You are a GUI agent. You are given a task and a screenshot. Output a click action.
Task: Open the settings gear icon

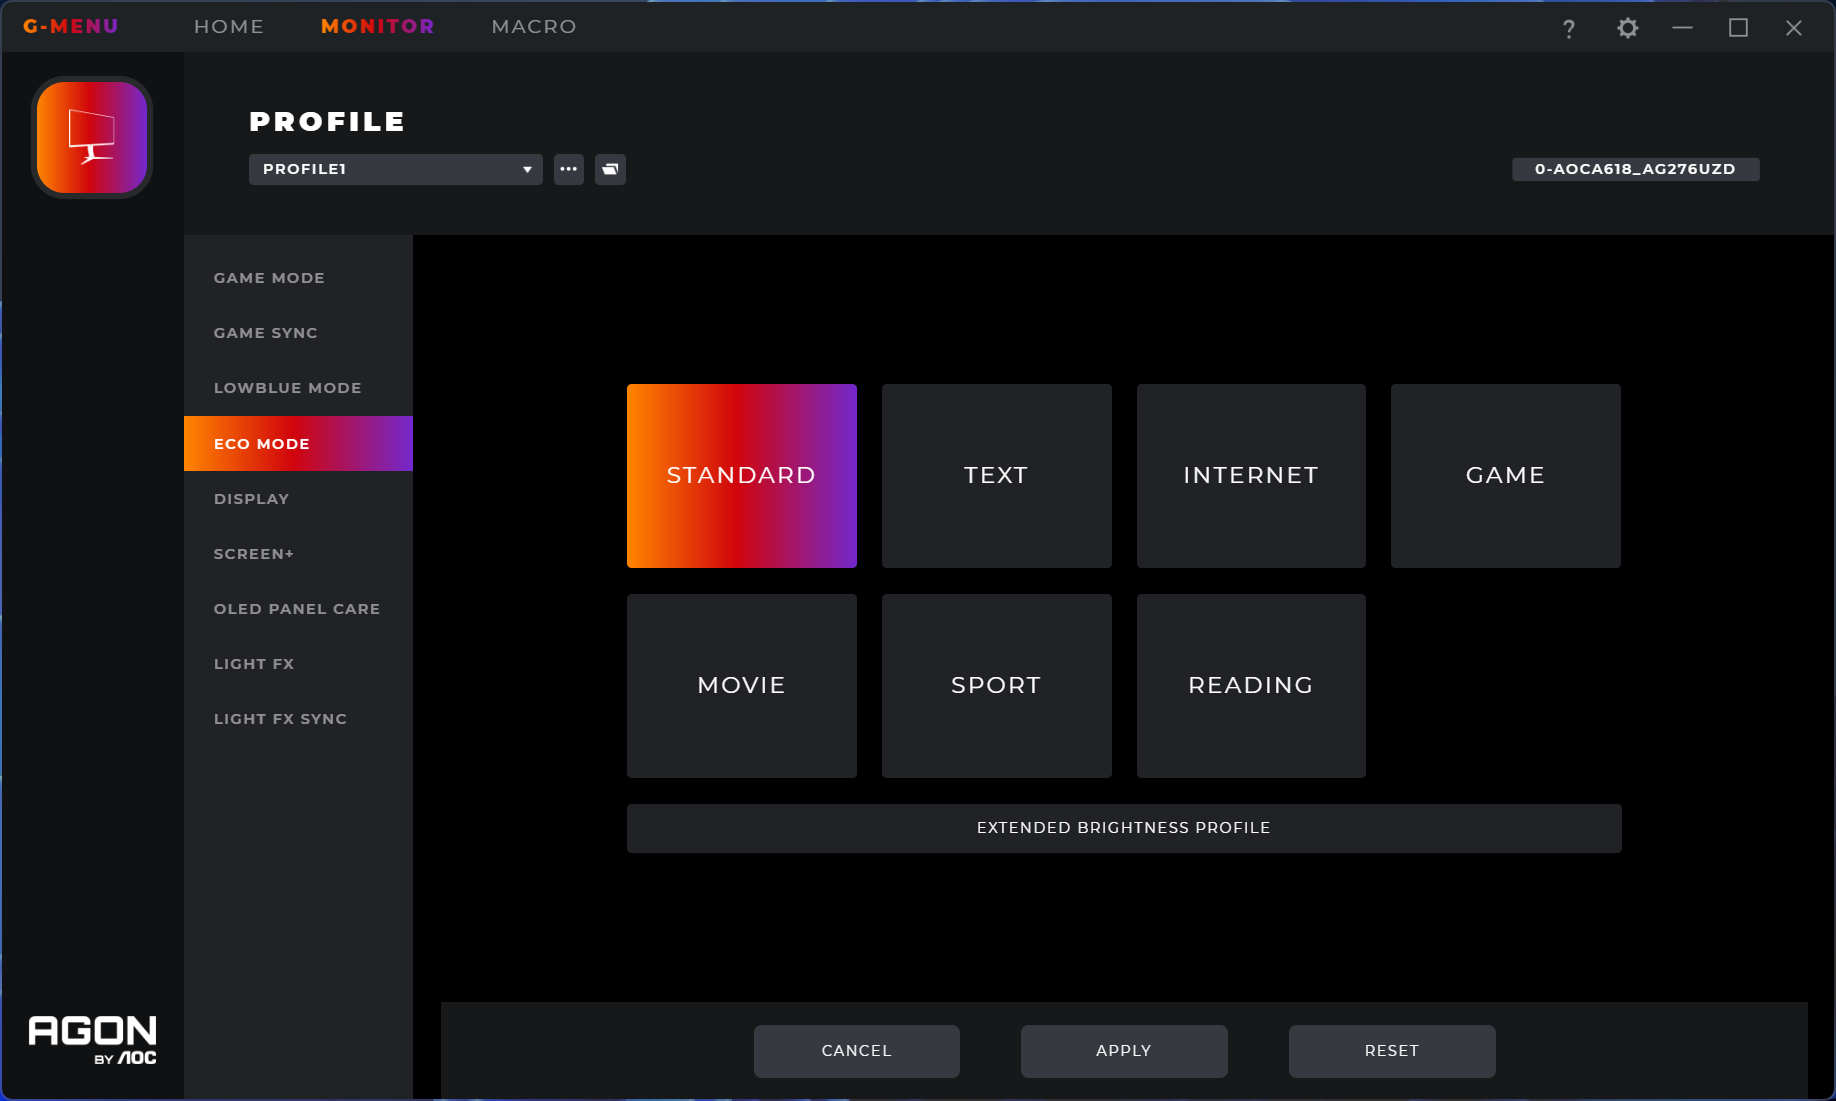[x=1627, y=28]
